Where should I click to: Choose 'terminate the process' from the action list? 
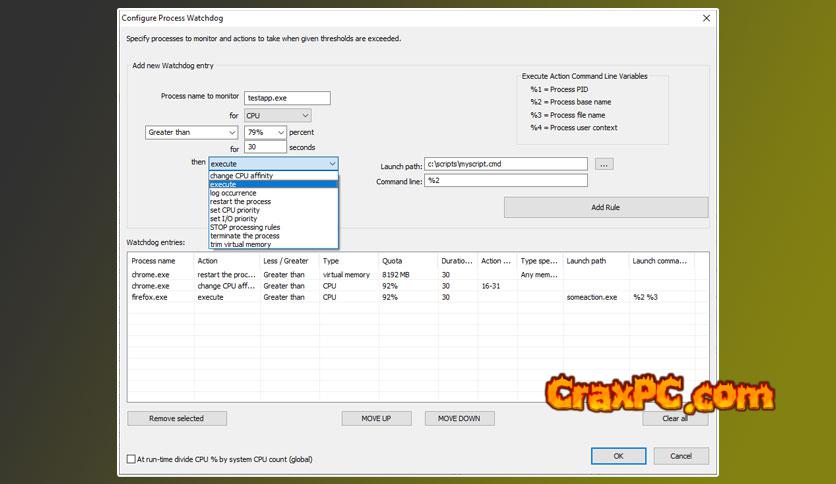tap(247, 235)
